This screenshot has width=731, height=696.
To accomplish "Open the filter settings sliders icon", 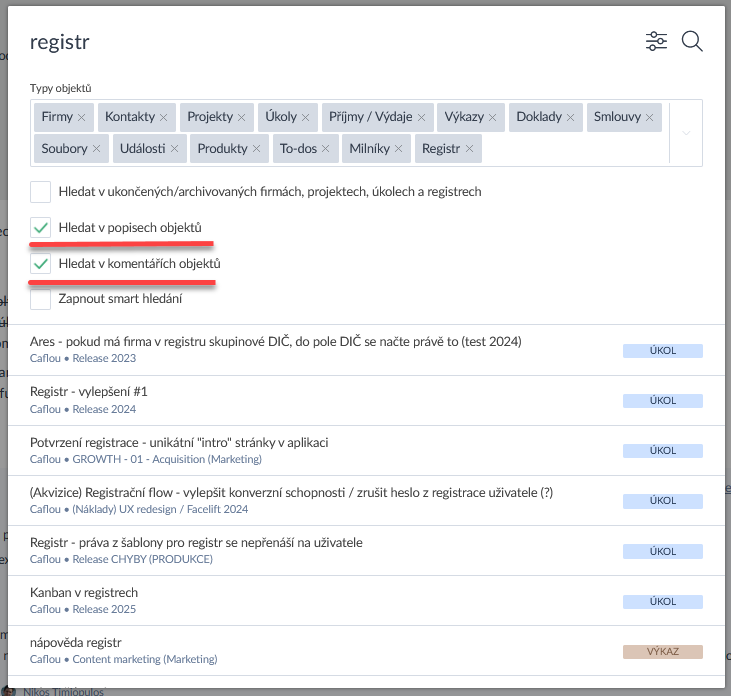I will pos(656,41).
